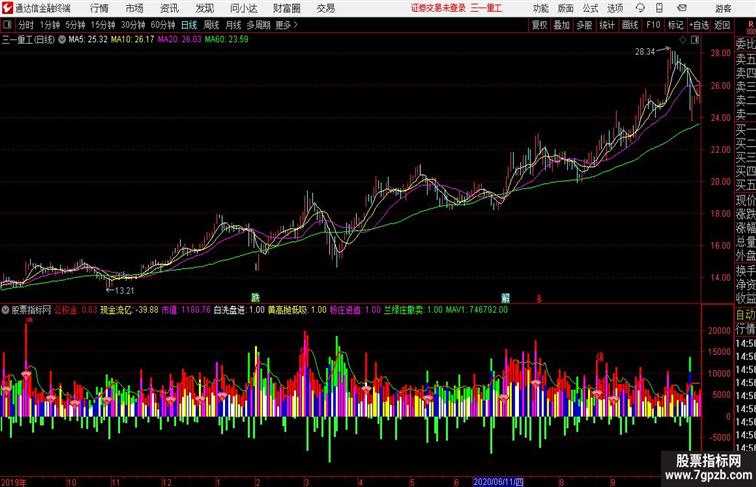Click the 游客 account label

(723, 8)
